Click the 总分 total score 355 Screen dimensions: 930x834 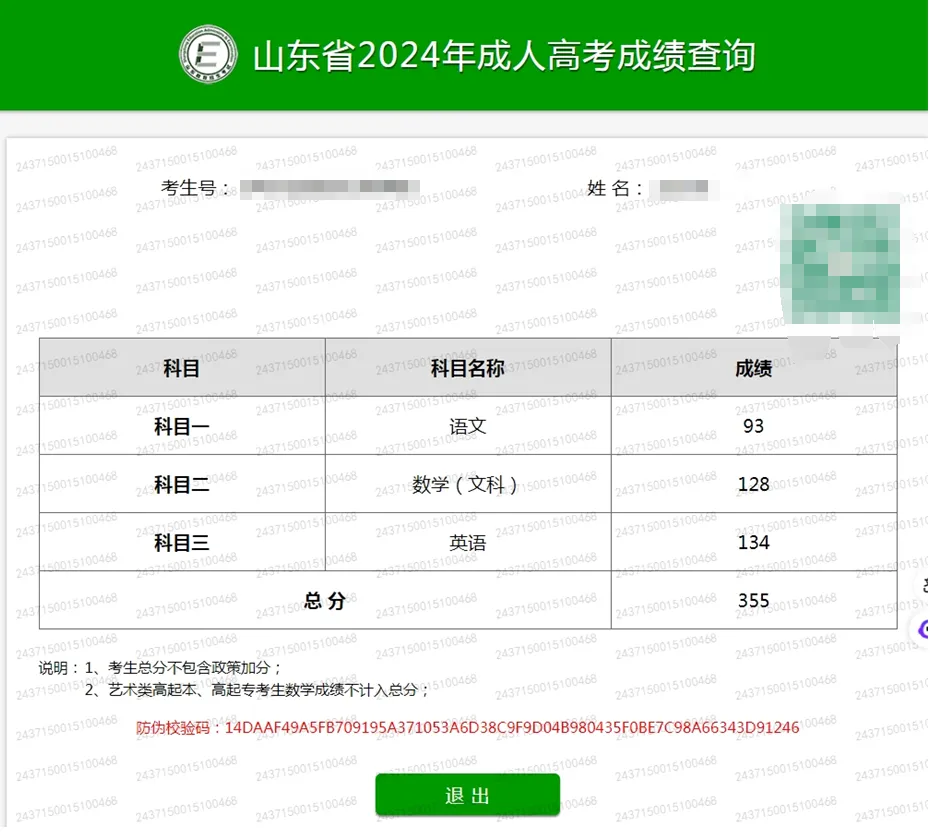753,601
